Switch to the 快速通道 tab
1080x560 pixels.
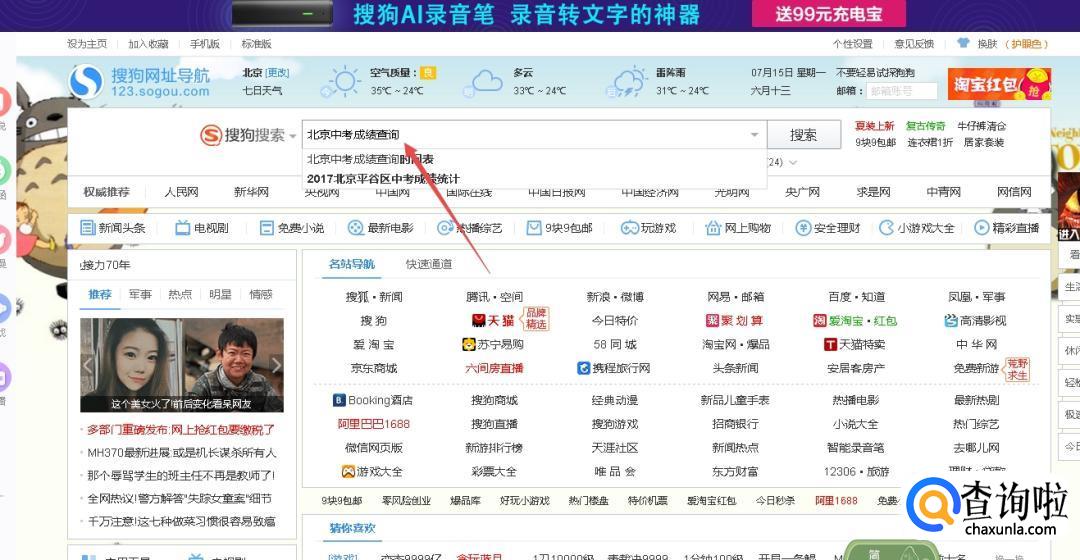[429, 264]
